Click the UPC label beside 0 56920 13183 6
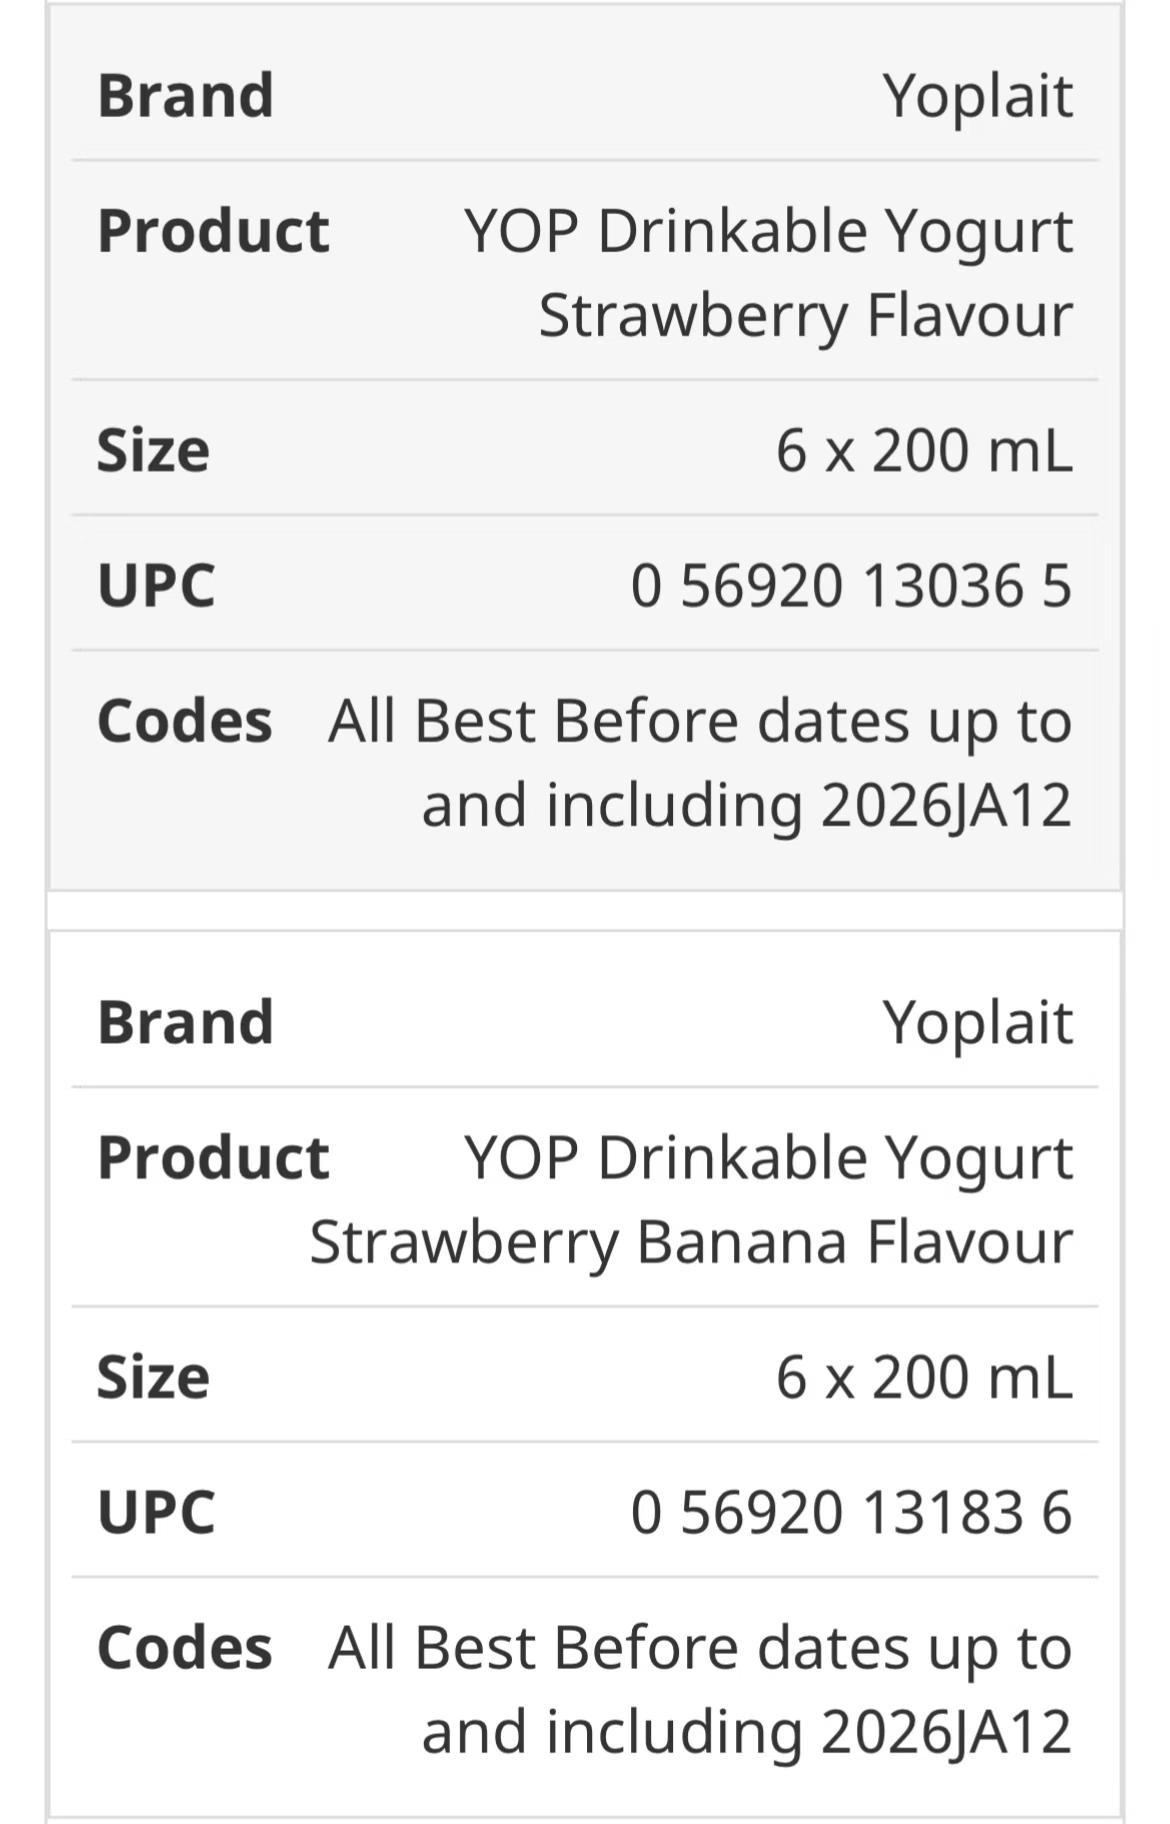 (x=156, y=1511)
